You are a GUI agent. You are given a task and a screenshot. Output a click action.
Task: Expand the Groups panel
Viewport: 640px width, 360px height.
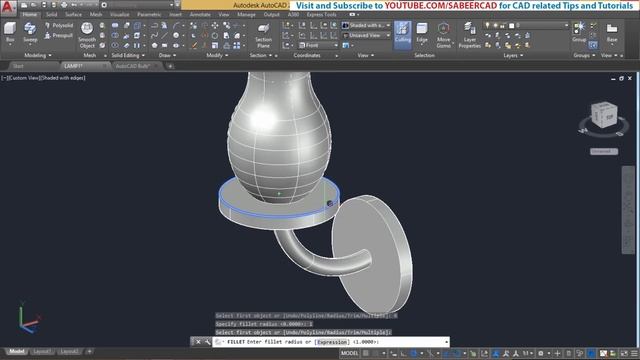coord(584,55)
